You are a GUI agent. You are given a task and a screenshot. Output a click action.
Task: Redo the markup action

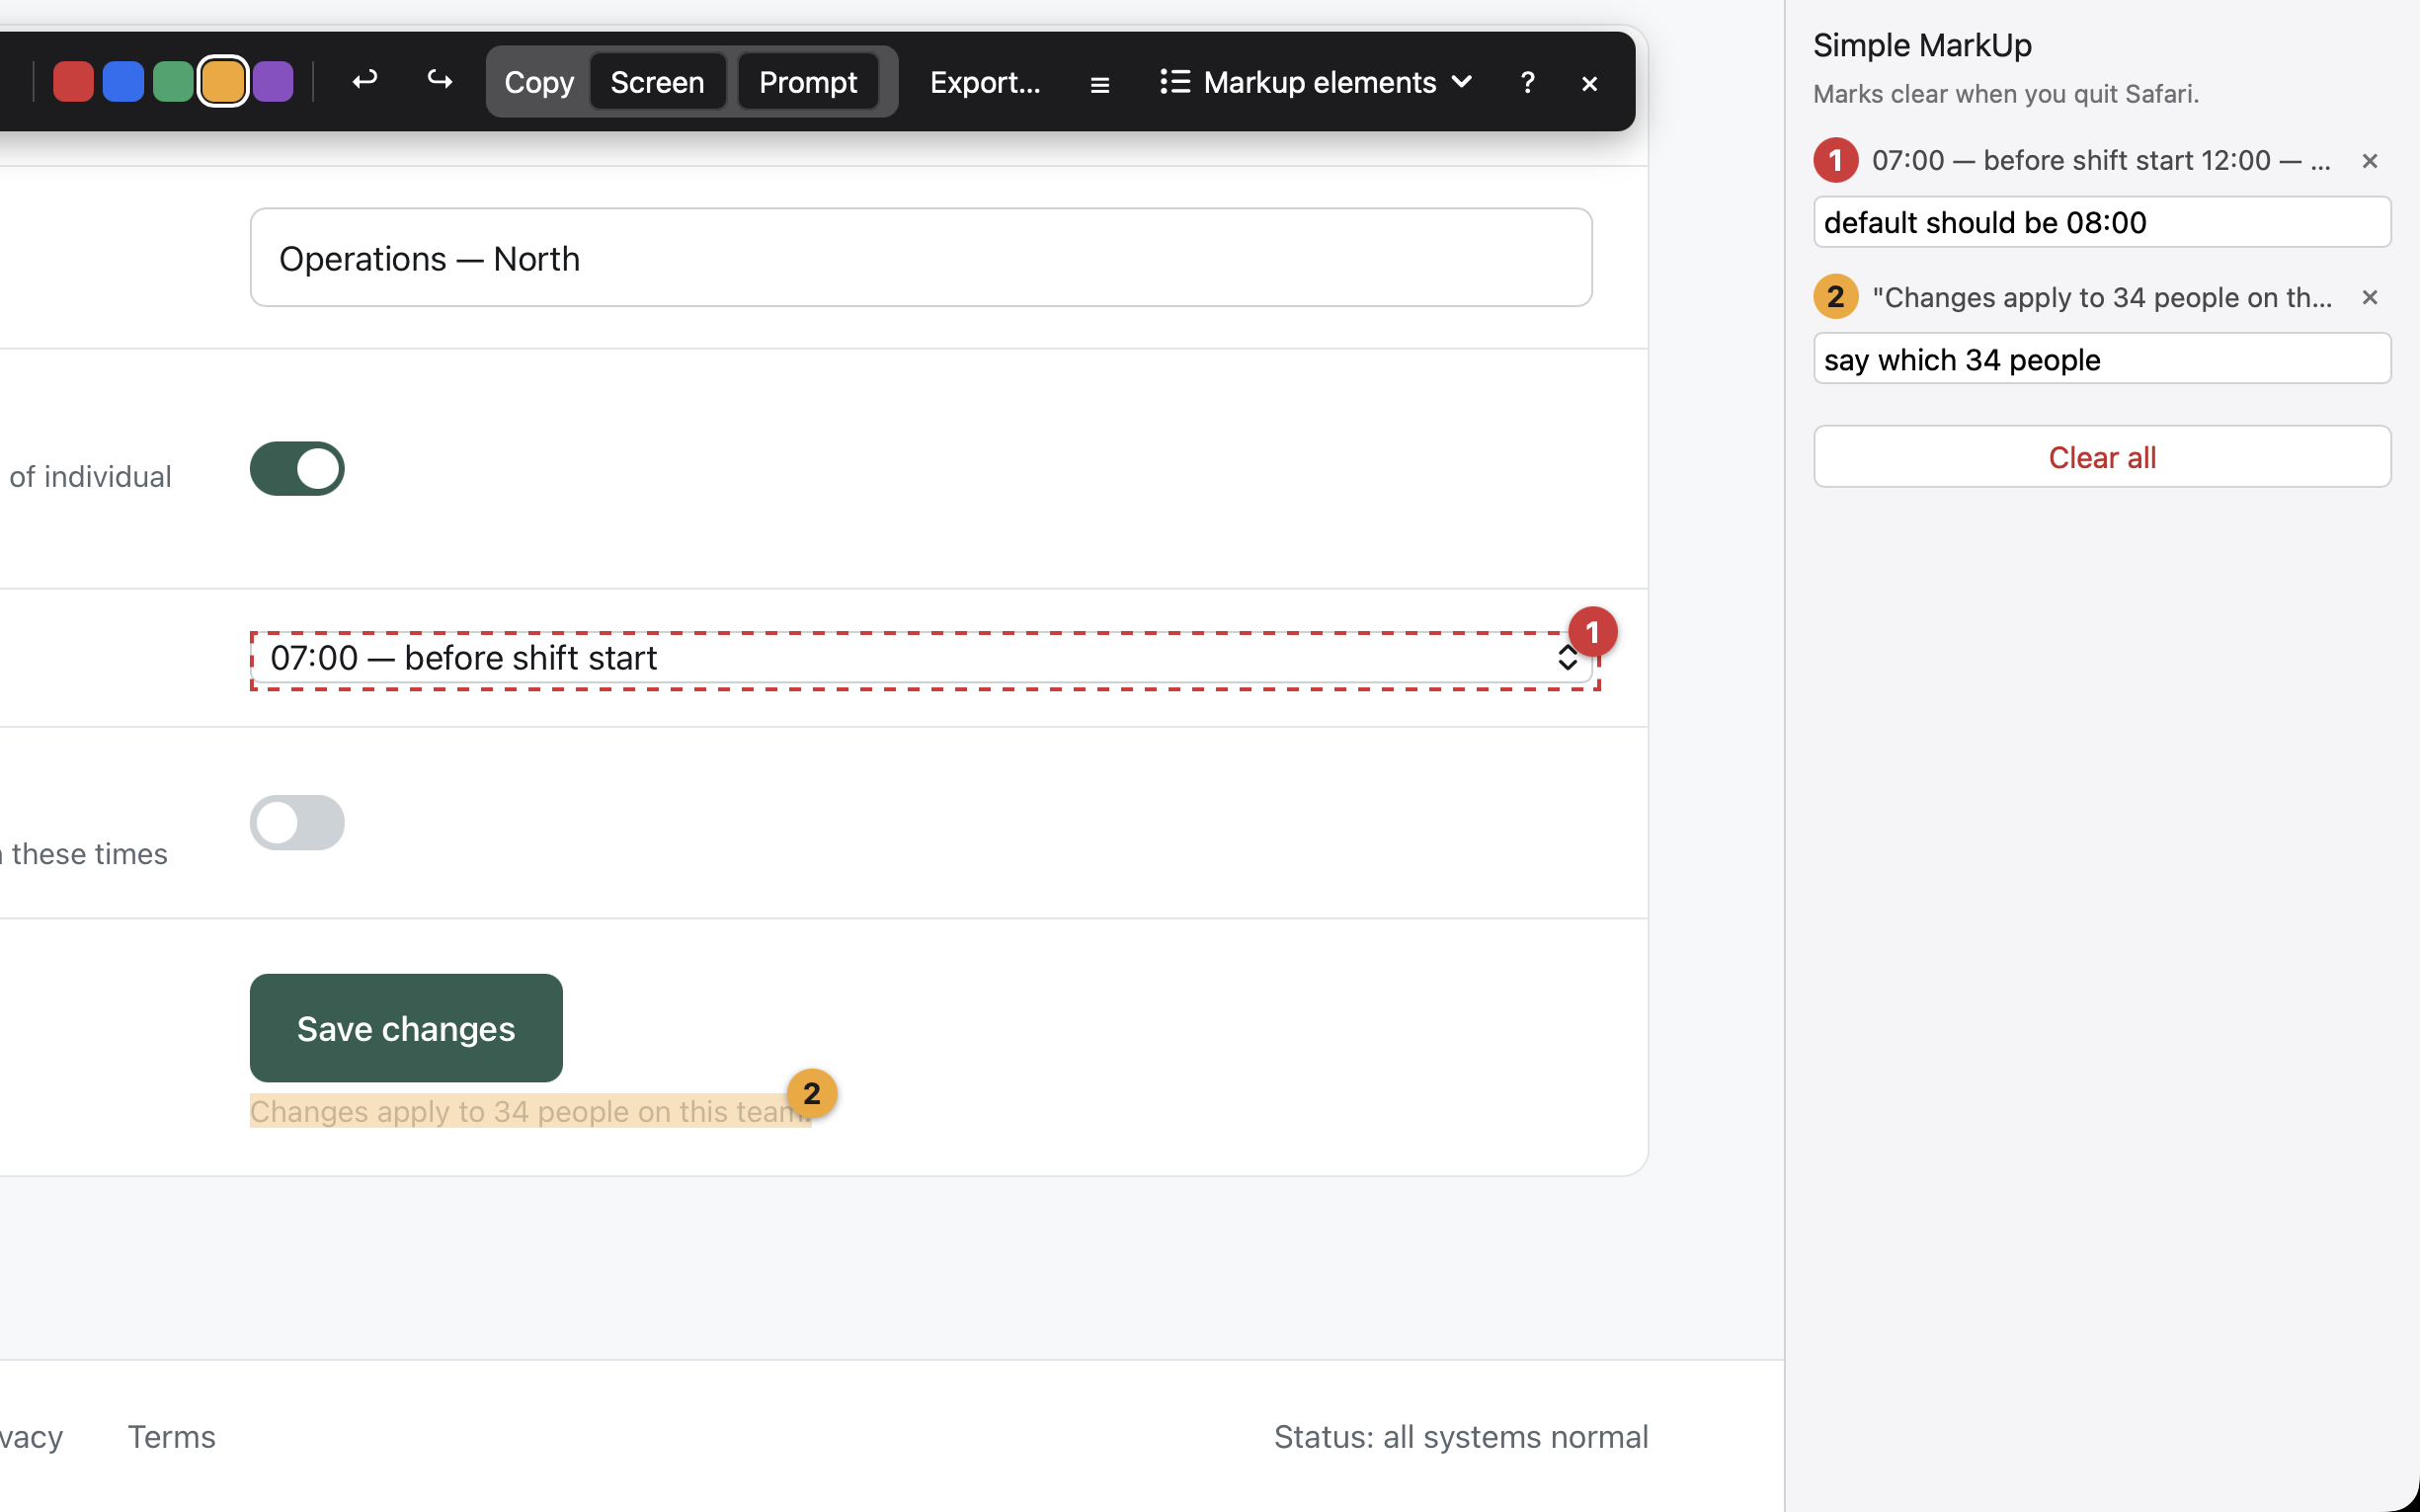[440, 80]
